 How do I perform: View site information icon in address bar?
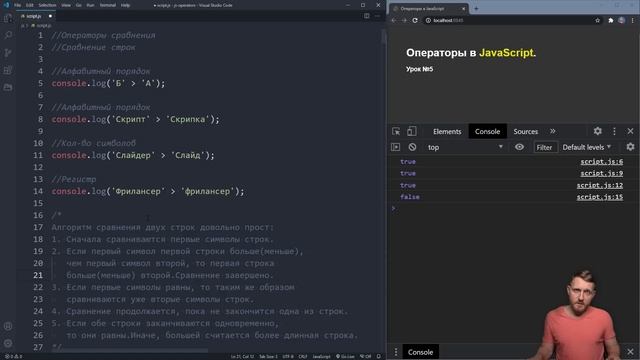tap(428, 20)
